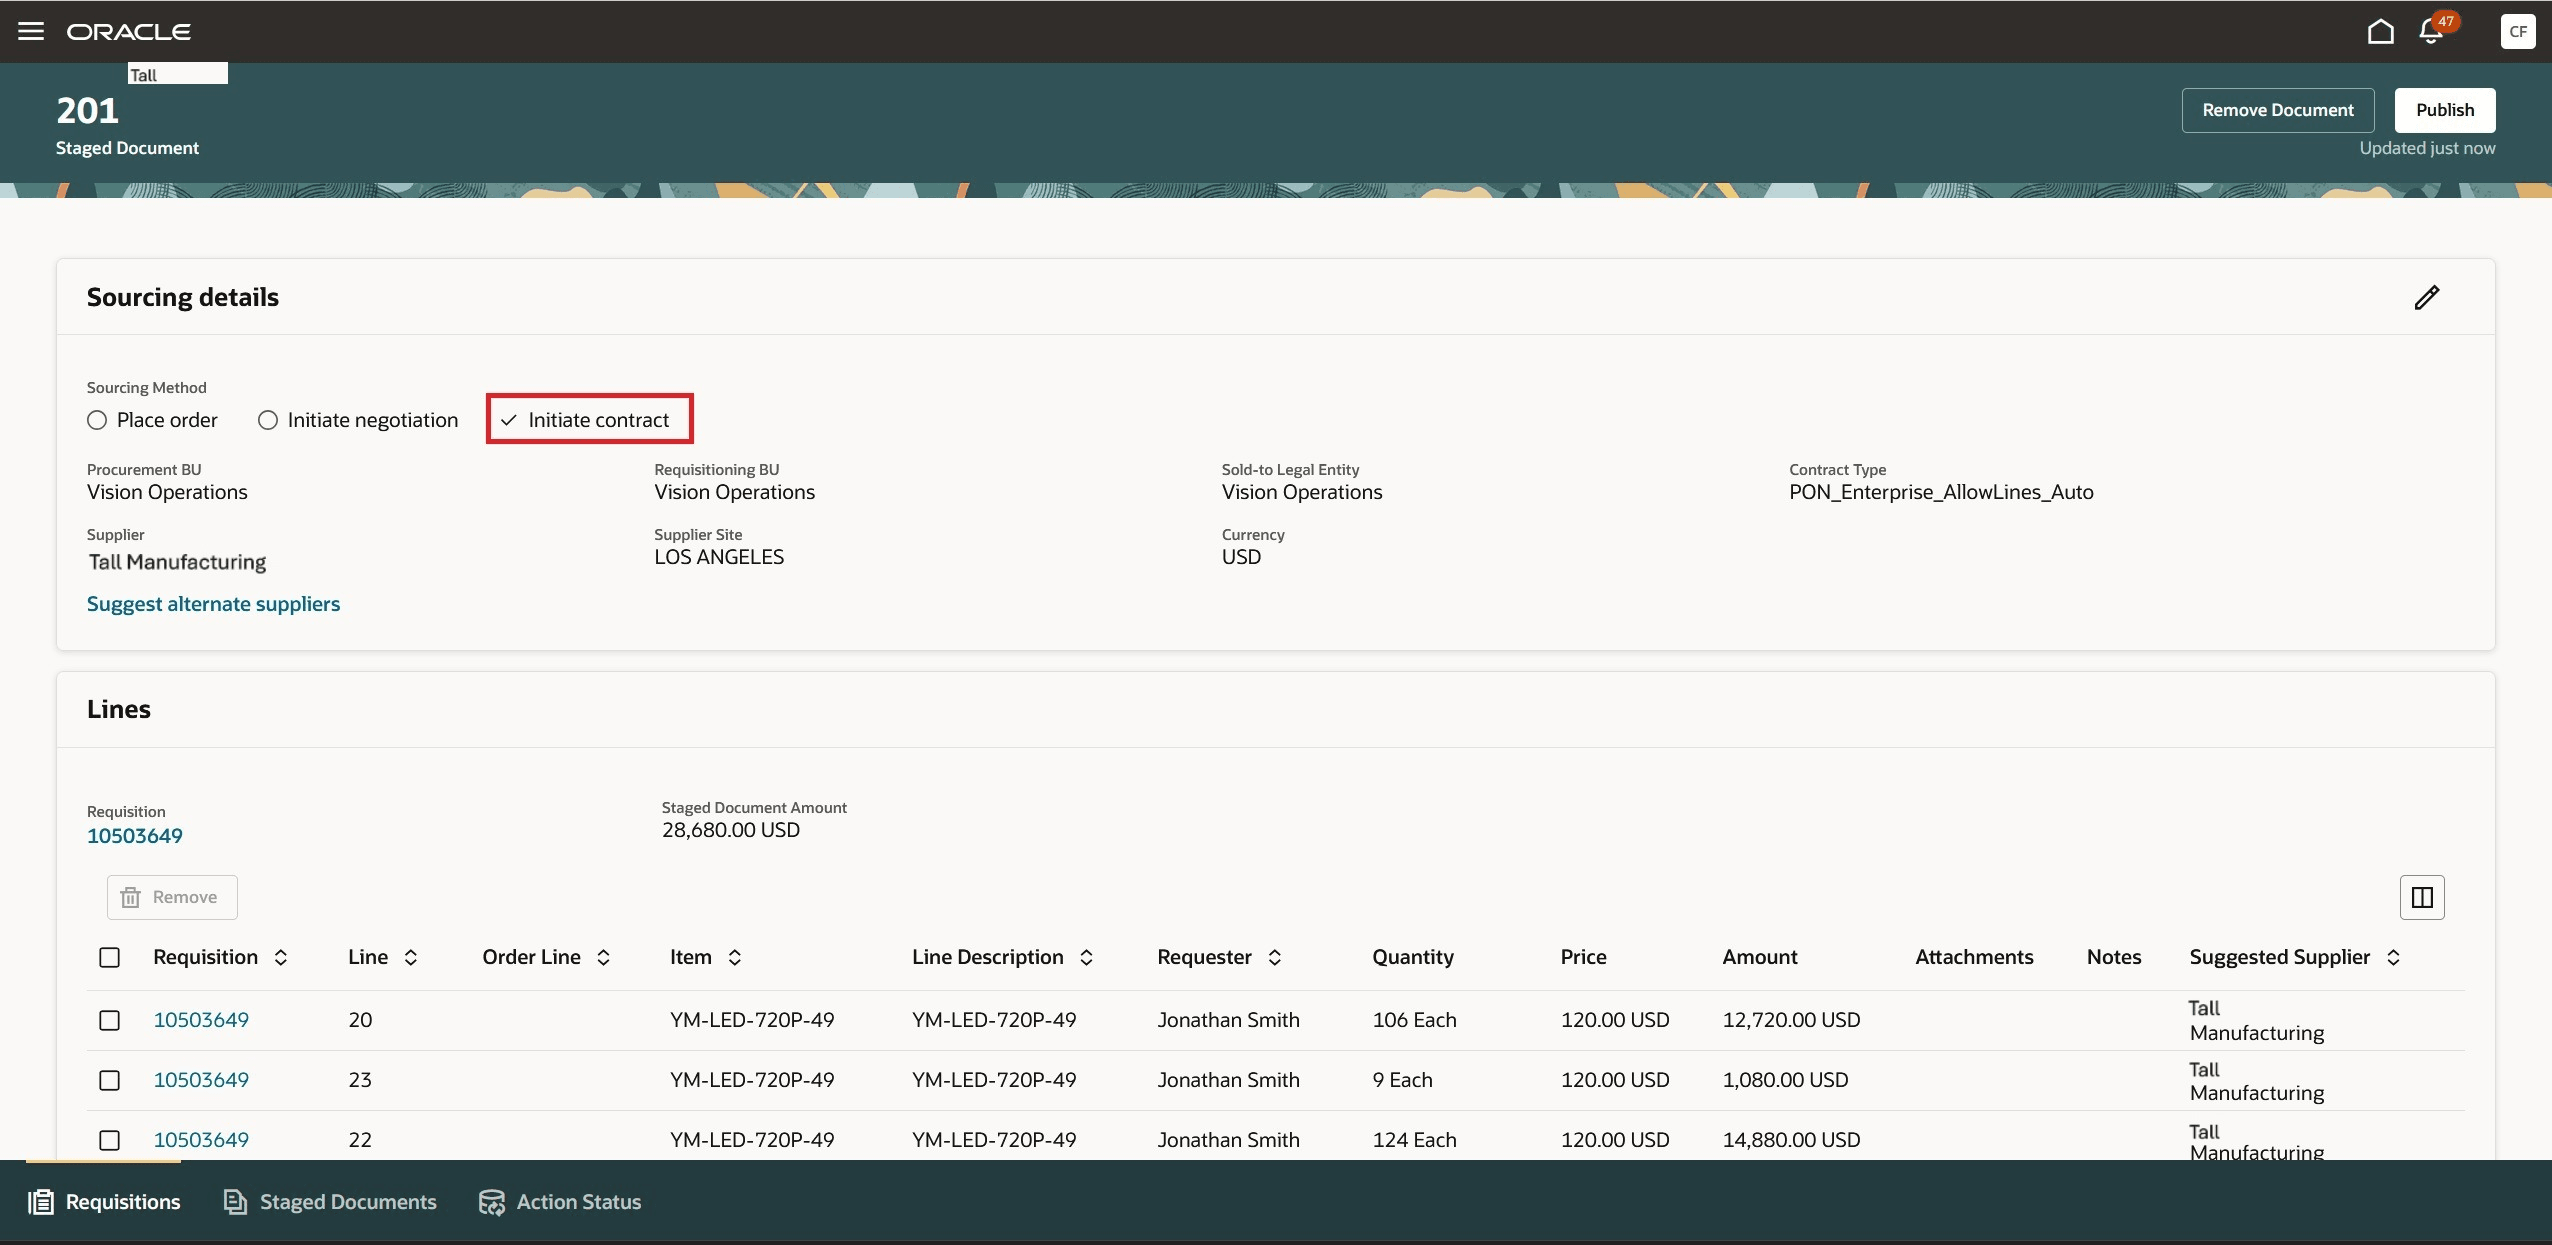Open the hamburger navigation menu
The height and width of the screenshot is (1245, 2552).
[x=31, y=31]
